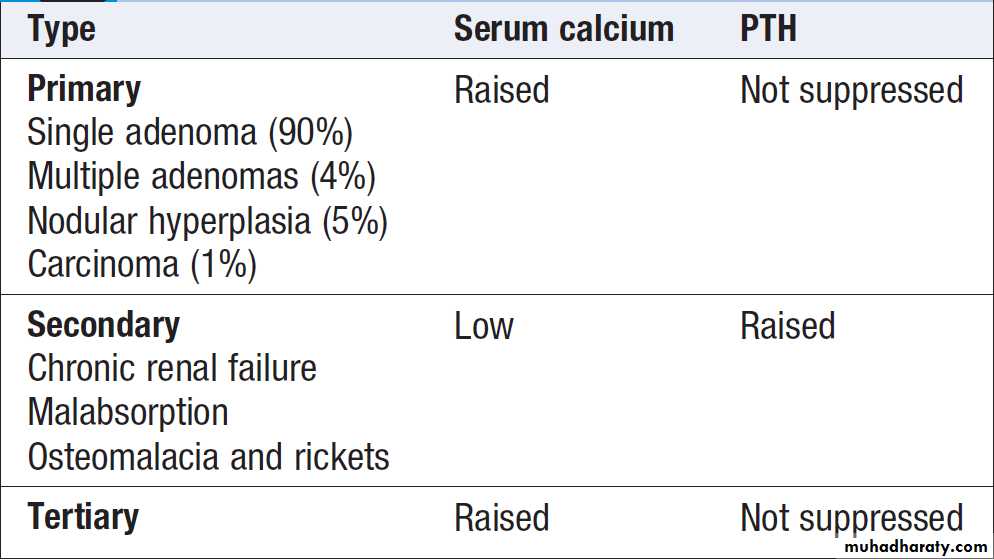Click "Raised" serum calcium in Tertiary row
The width and height of the screenshot is (994, 560).
point(501,518)
